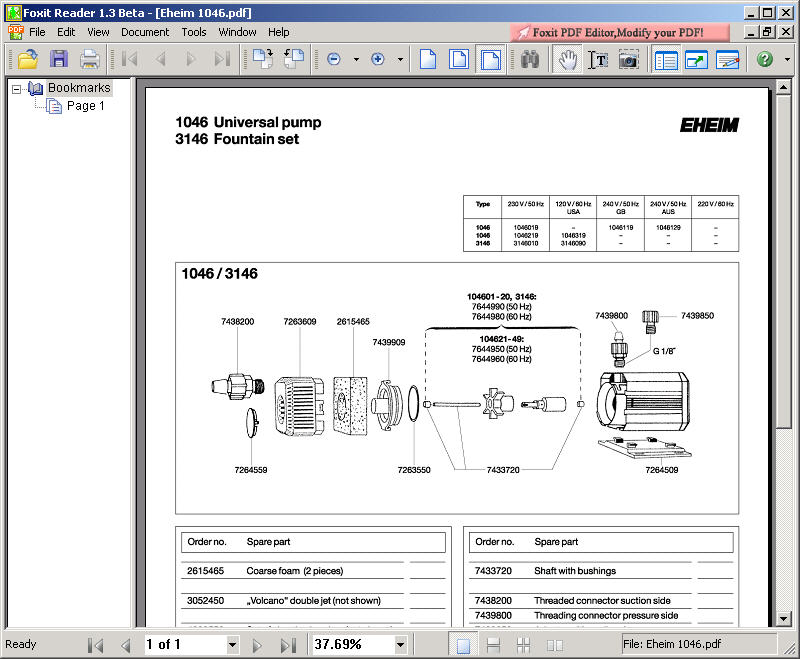Open the page number dropdown

pos(232,645)
